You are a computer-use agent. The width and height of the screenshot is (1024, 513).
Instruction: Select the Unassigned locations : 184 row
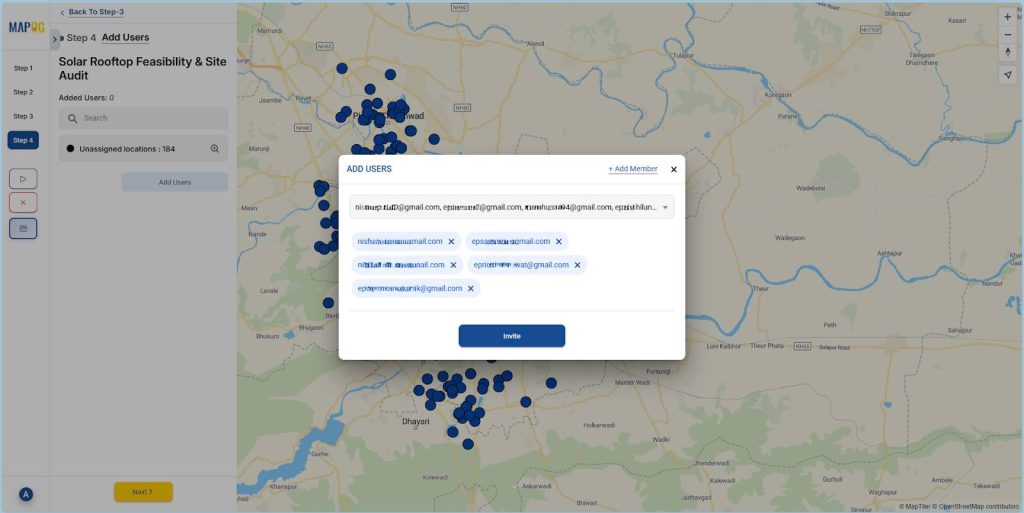[x=144, y=149]
